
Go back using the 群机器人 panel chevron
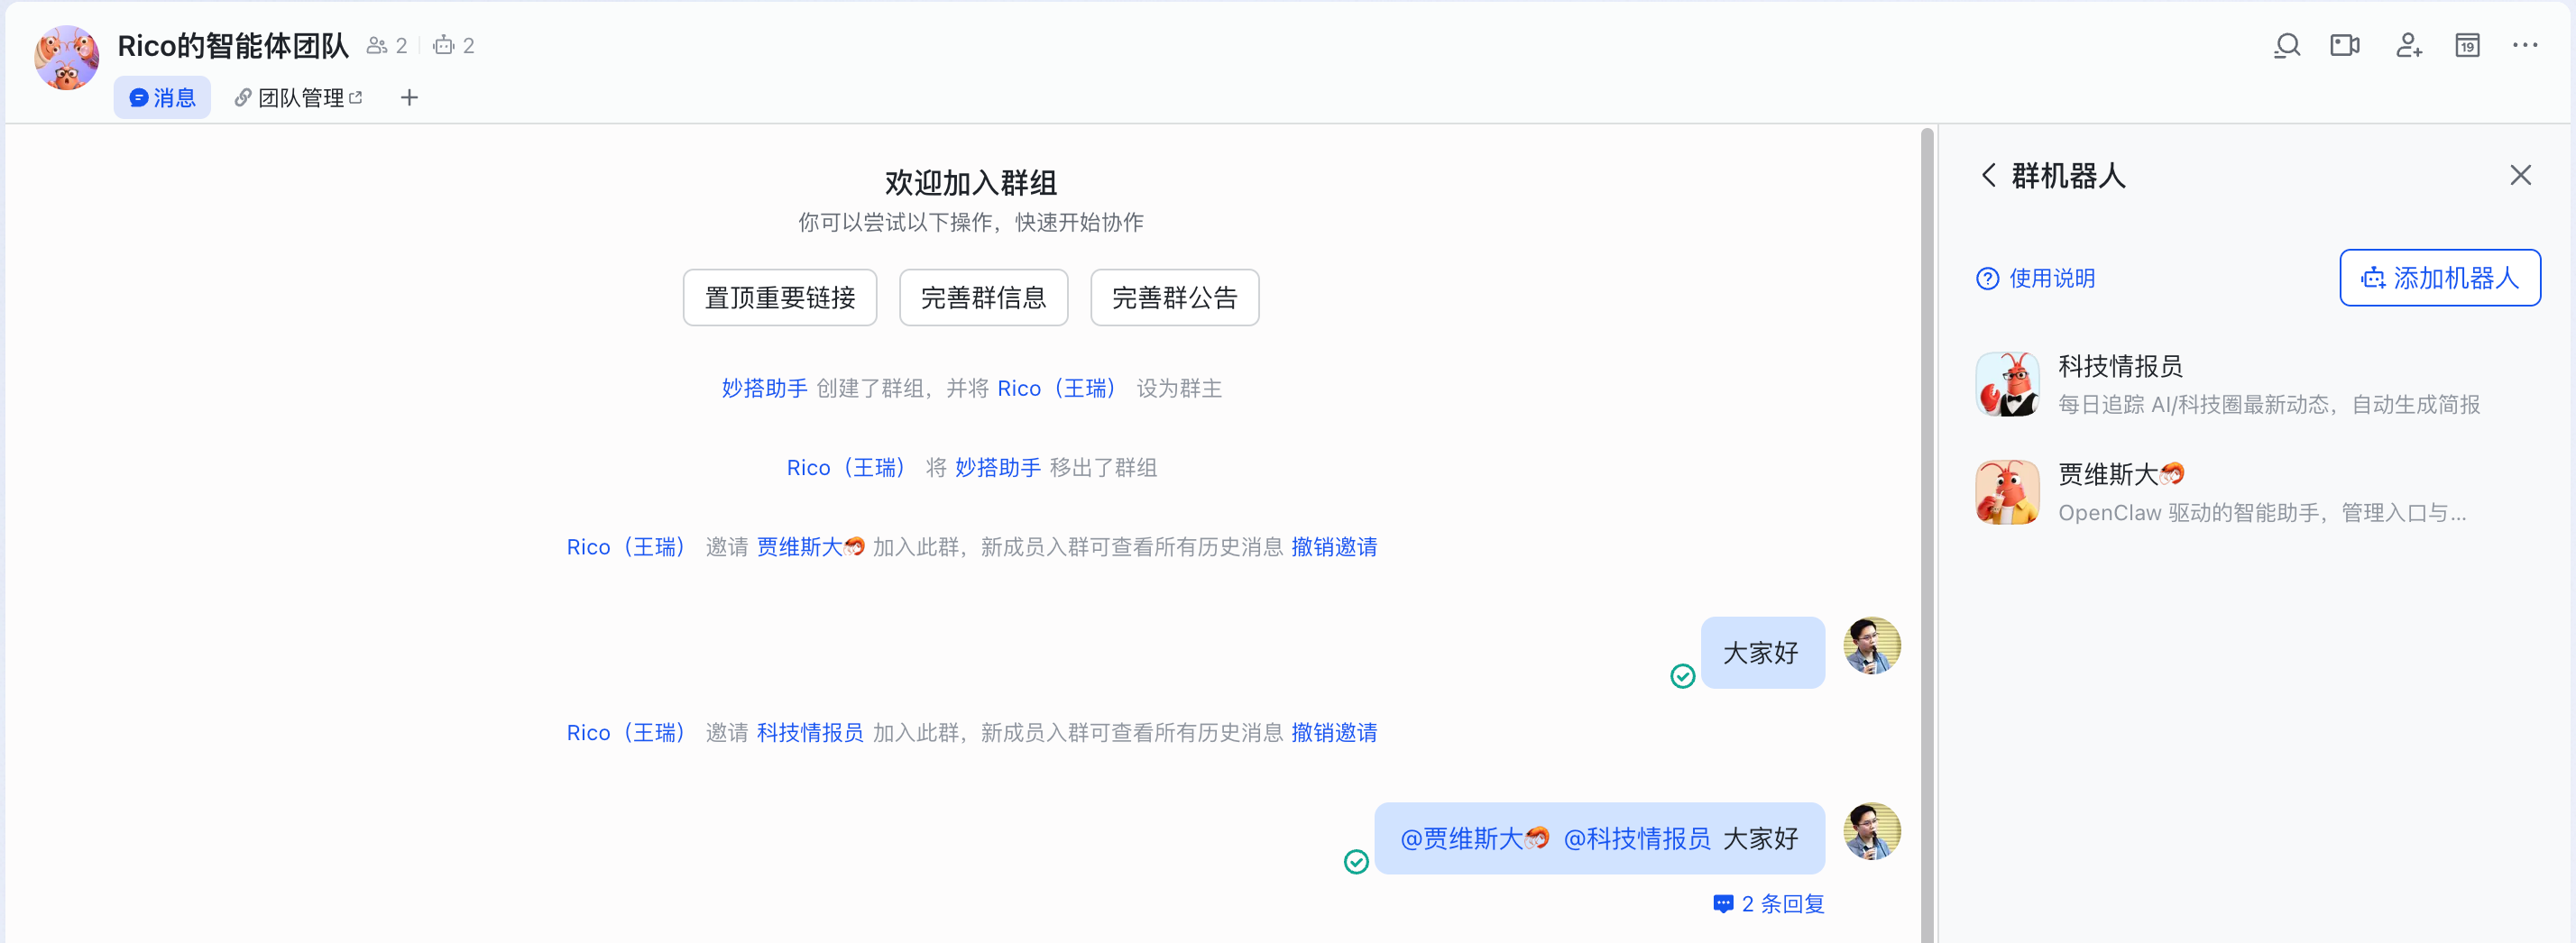click(x=1988, y=176)
